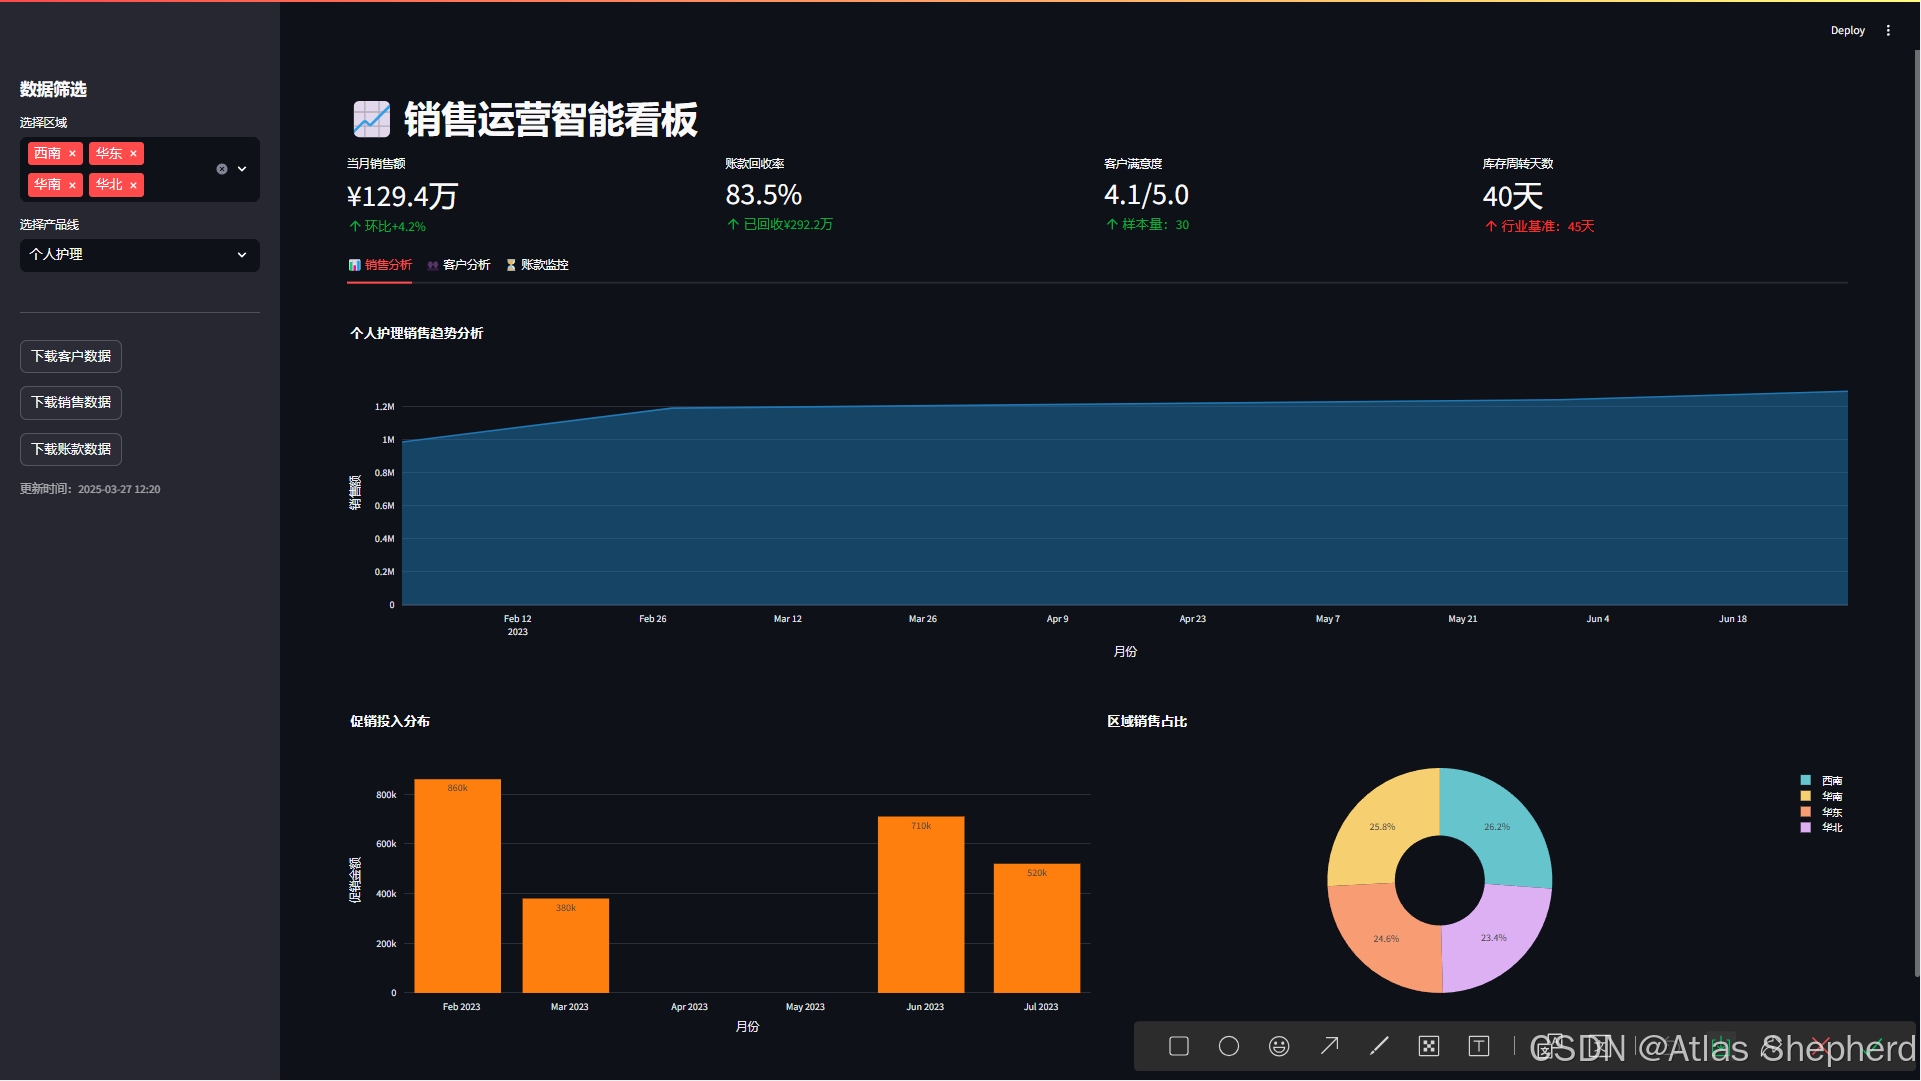
Task: Open the three-dot main menu
Action: pyautogui.click(x=1888, y=31)
